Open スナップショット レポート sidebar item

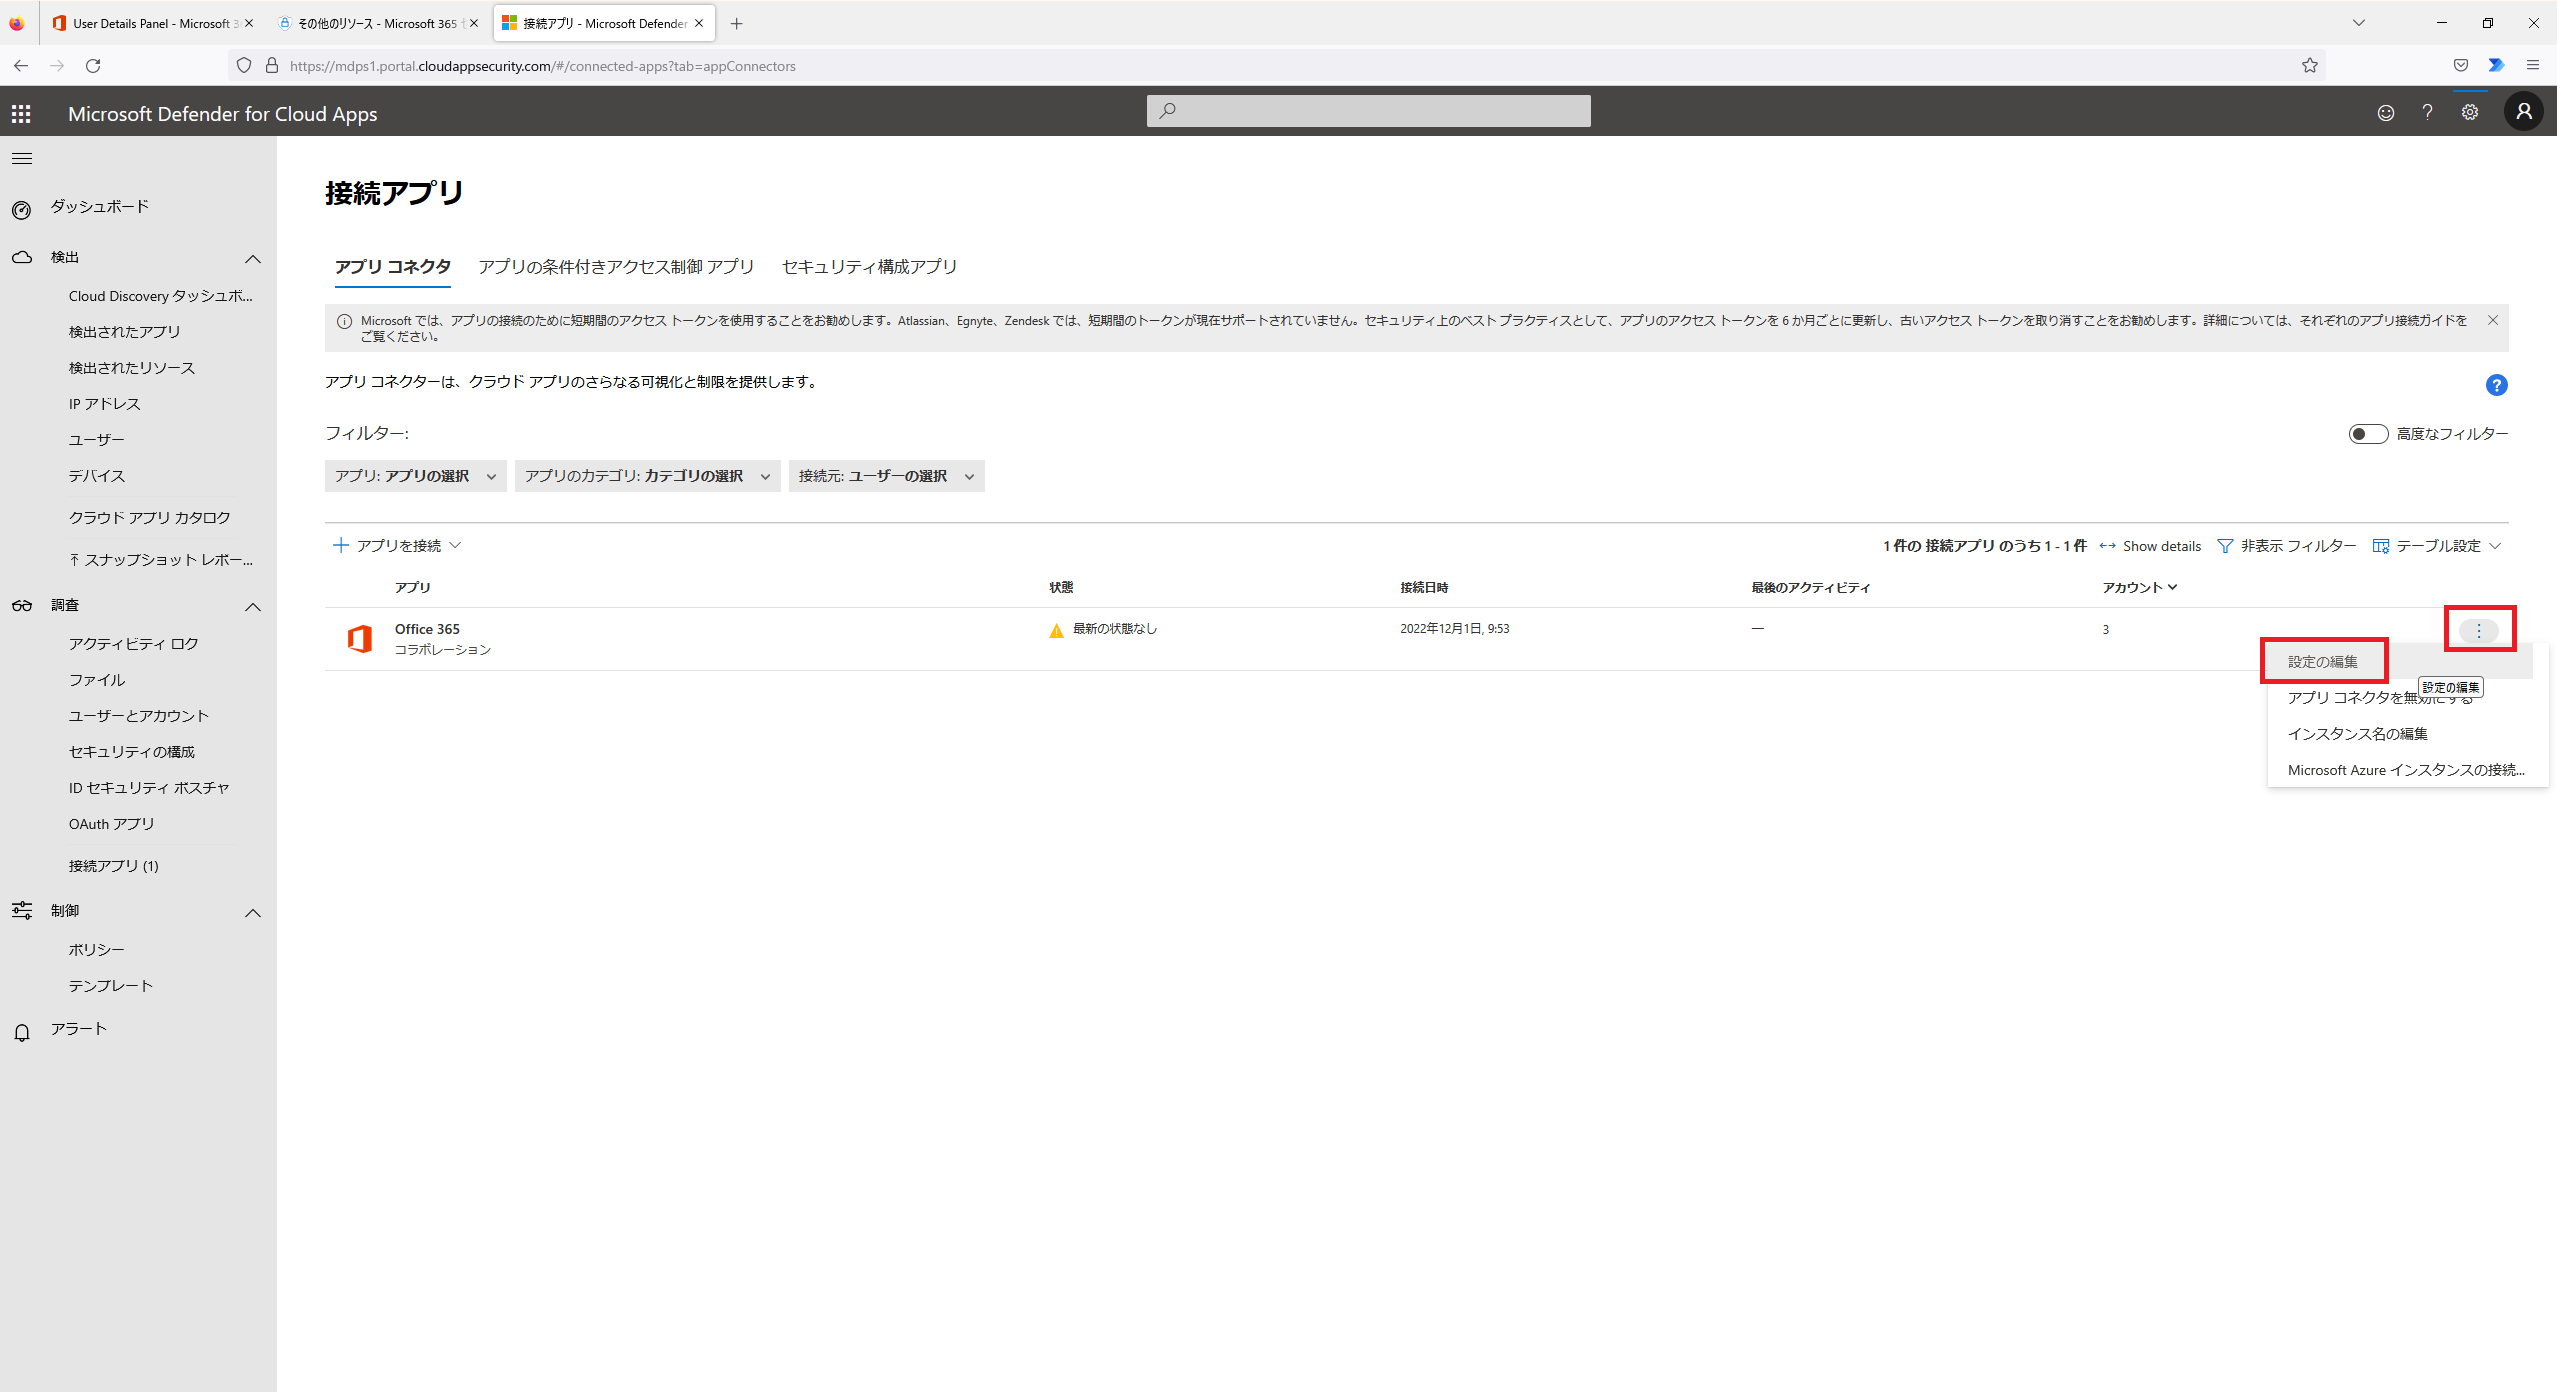pyautogui.click(x=161, y=561)
